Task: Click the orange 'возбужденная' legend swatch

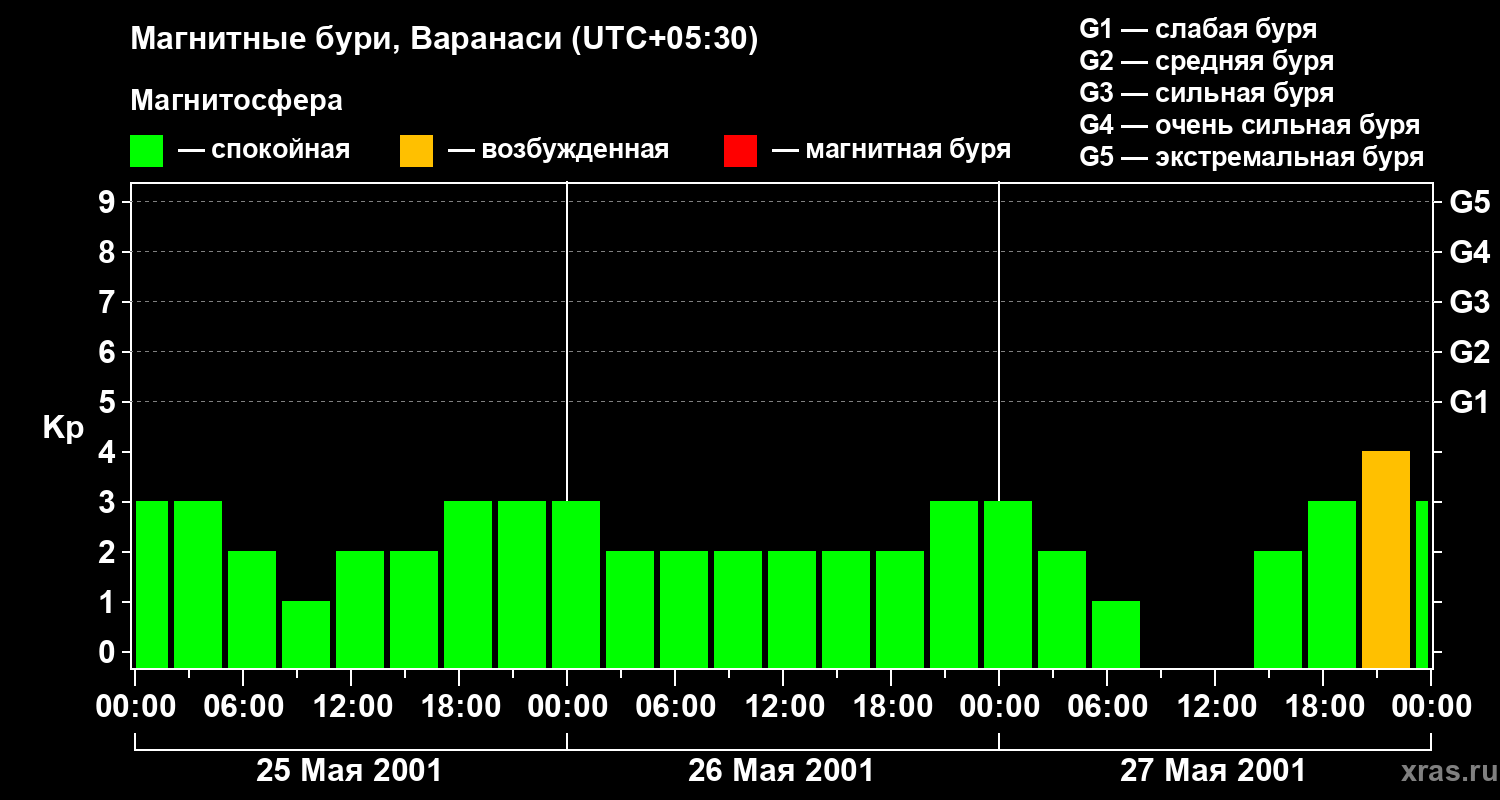Action: tap(417, 151)
